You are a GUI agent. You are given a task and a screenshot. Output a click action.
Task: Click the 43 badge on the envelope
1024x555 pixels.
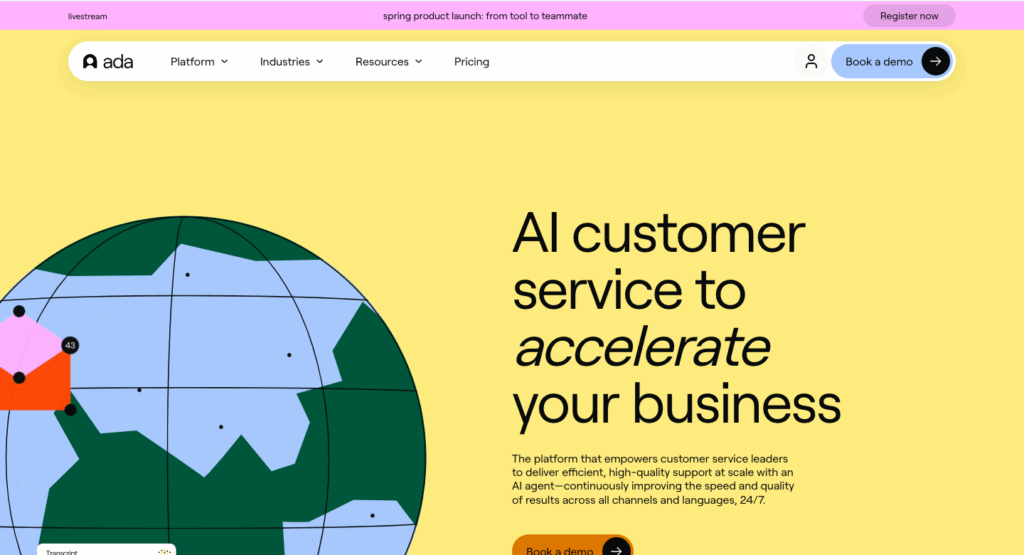tap(70, 345)
